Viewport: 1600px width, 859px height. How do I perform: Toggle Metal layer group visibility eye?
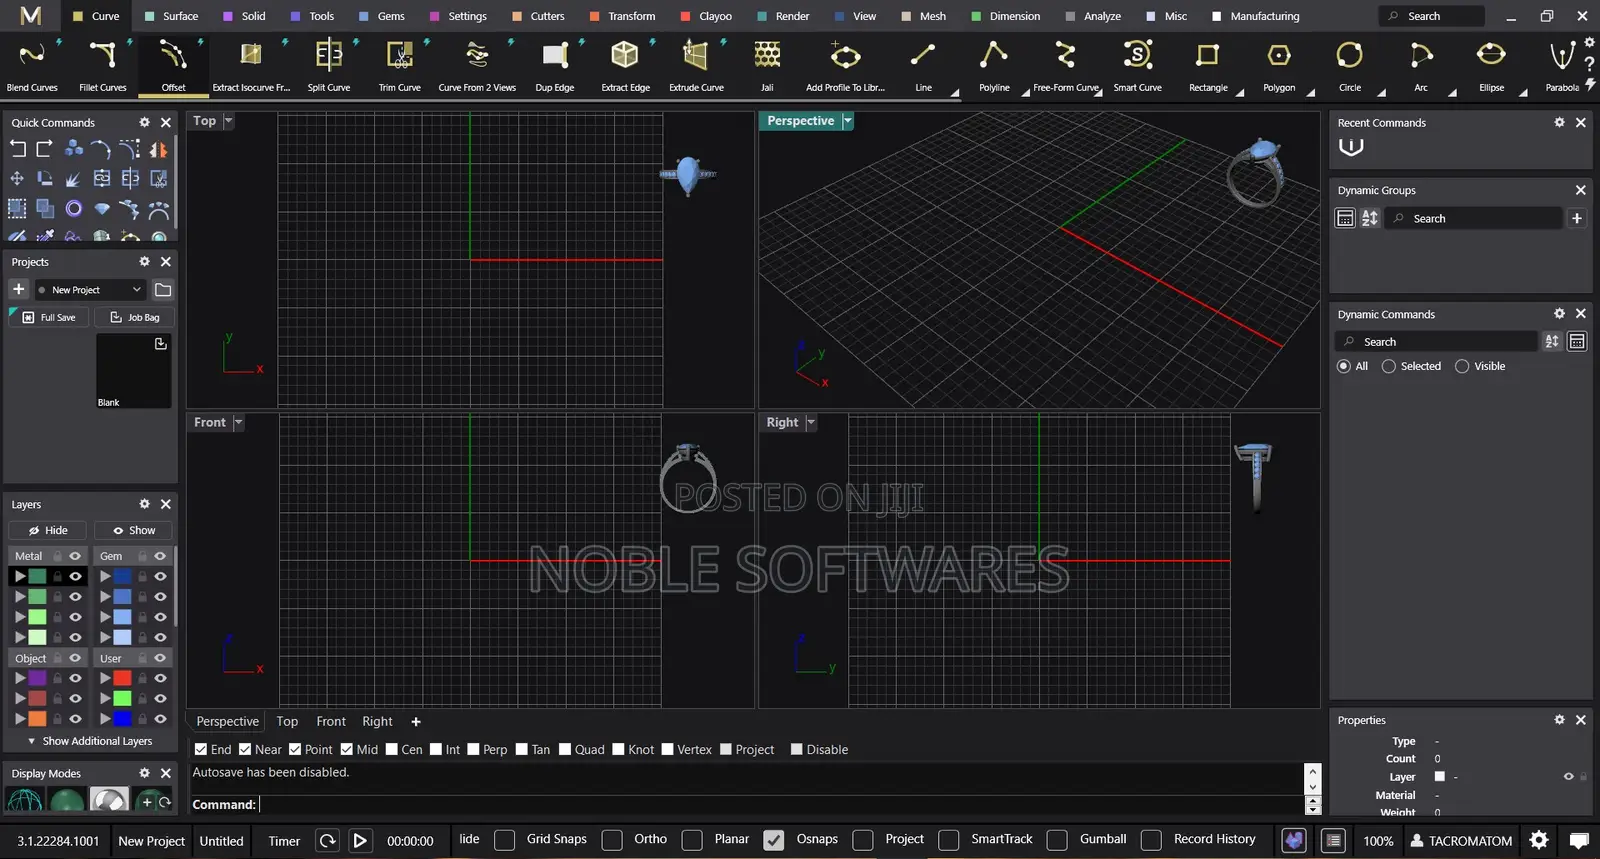75,556
